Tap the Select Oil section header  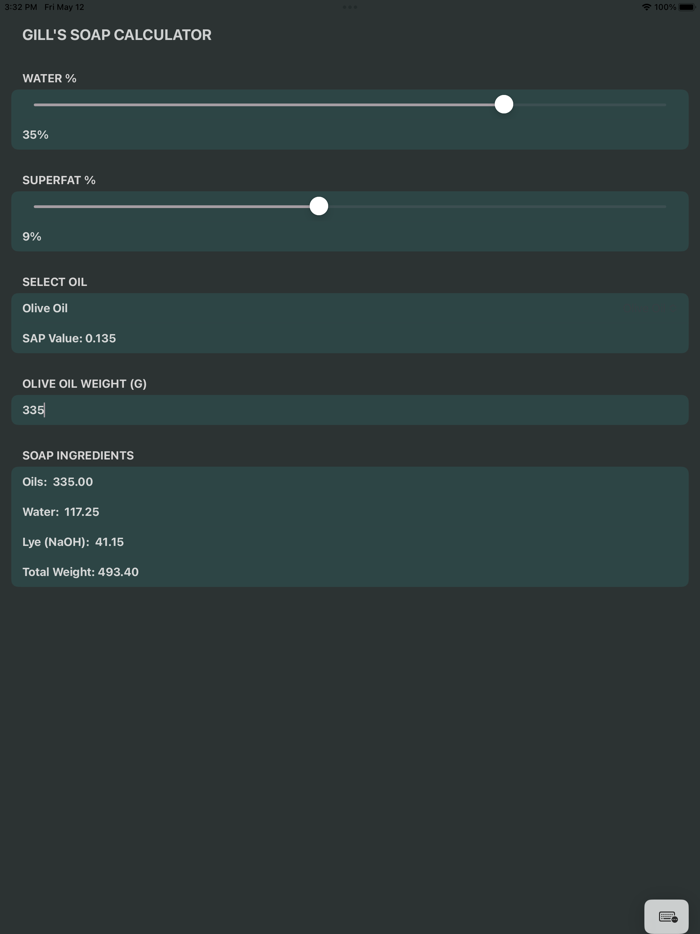(55, 282)
